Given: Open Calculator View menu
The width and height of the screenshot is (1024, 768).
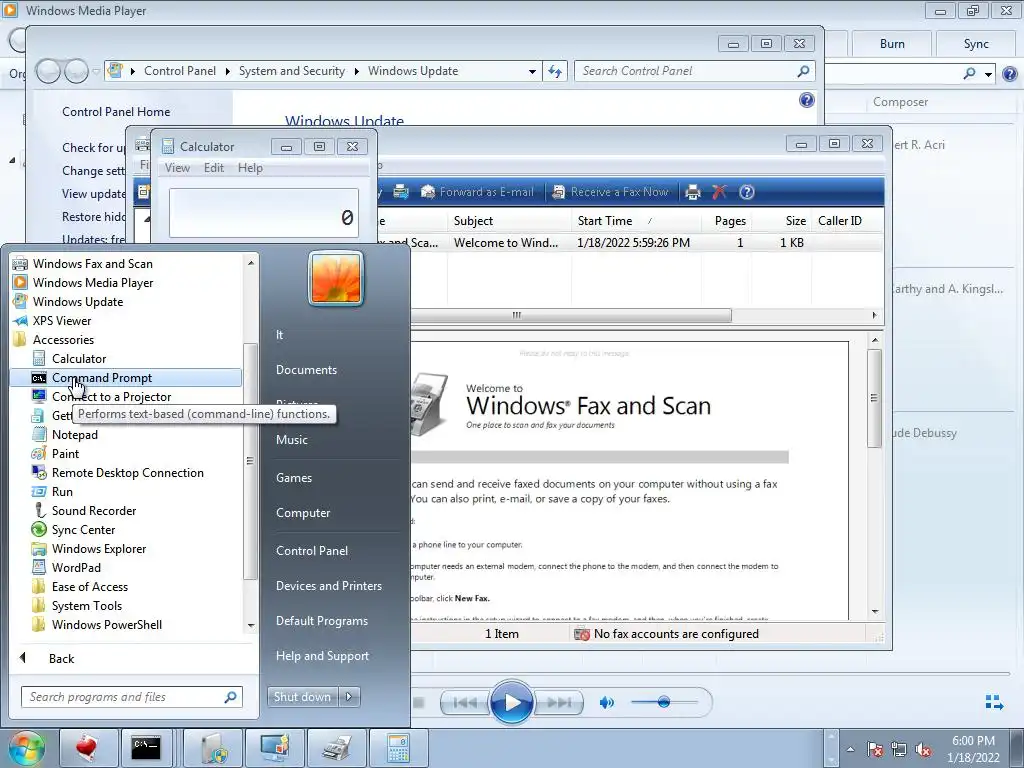Looking at the screenshot, I should click(177, 168).
